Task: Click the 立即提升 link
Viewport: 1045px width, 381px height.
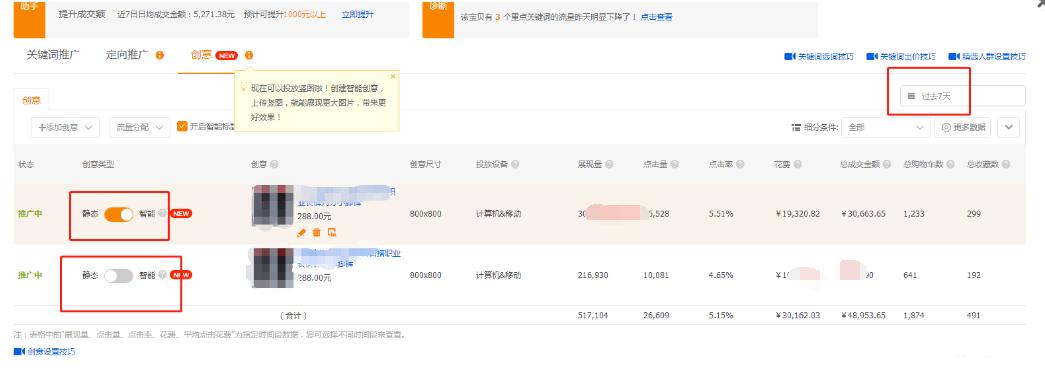Action: (358, 14)
